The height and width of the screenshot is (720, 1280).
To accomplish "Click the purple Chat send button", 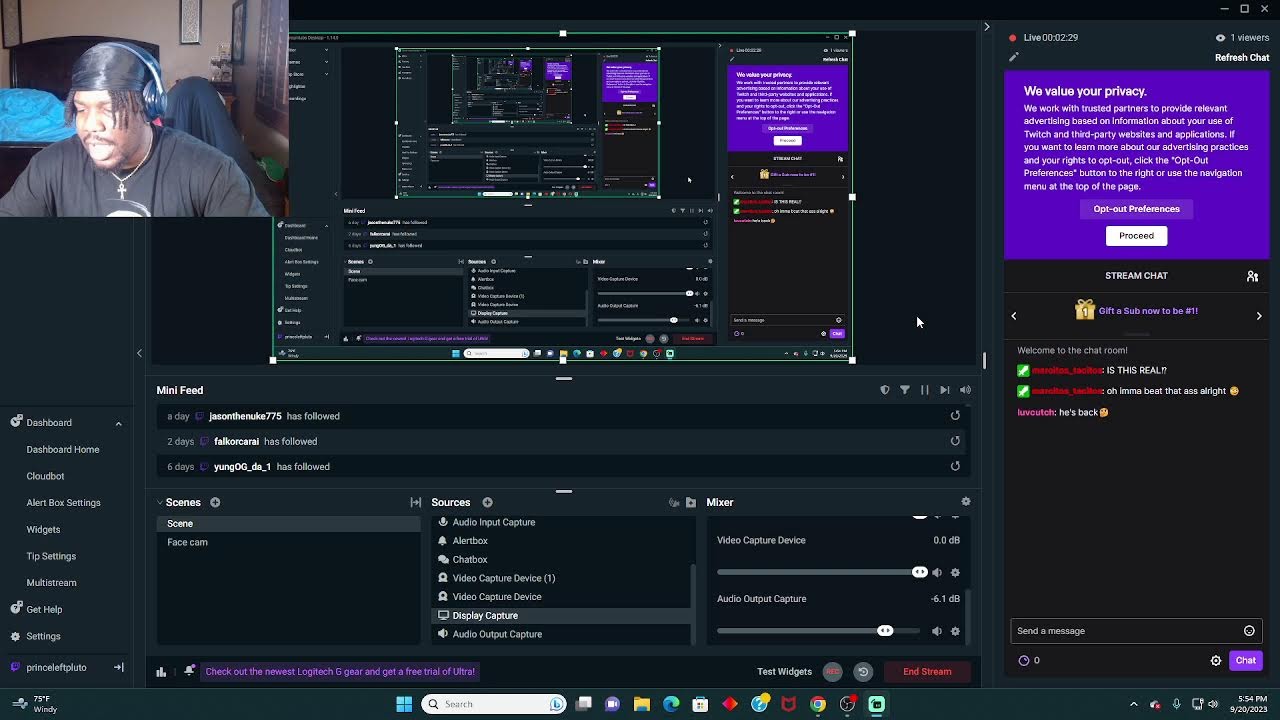I will (1245, 661).
